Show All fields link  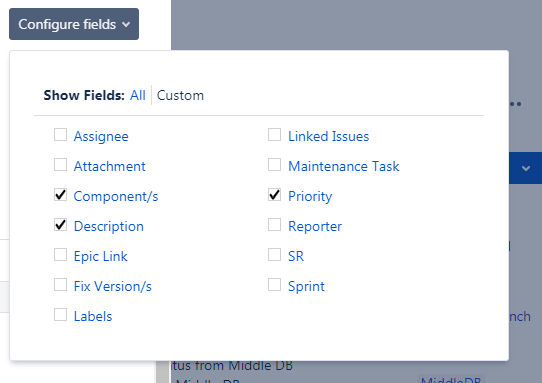pos(138,95)
